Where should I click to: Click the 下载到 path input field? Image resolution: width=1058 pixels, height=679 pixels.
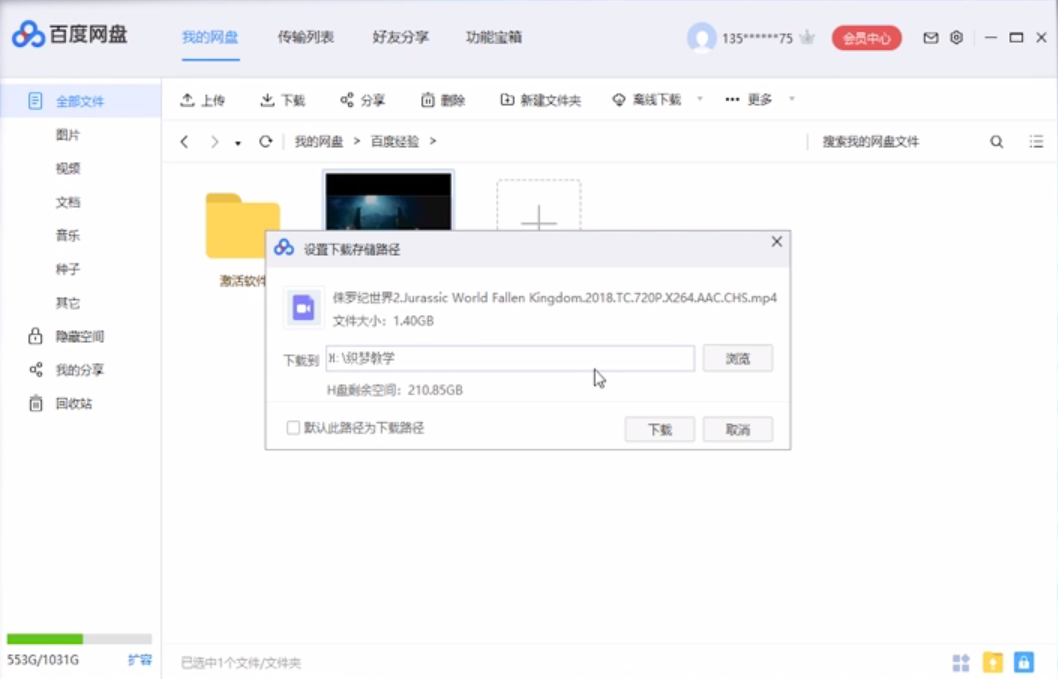[510, 358]
